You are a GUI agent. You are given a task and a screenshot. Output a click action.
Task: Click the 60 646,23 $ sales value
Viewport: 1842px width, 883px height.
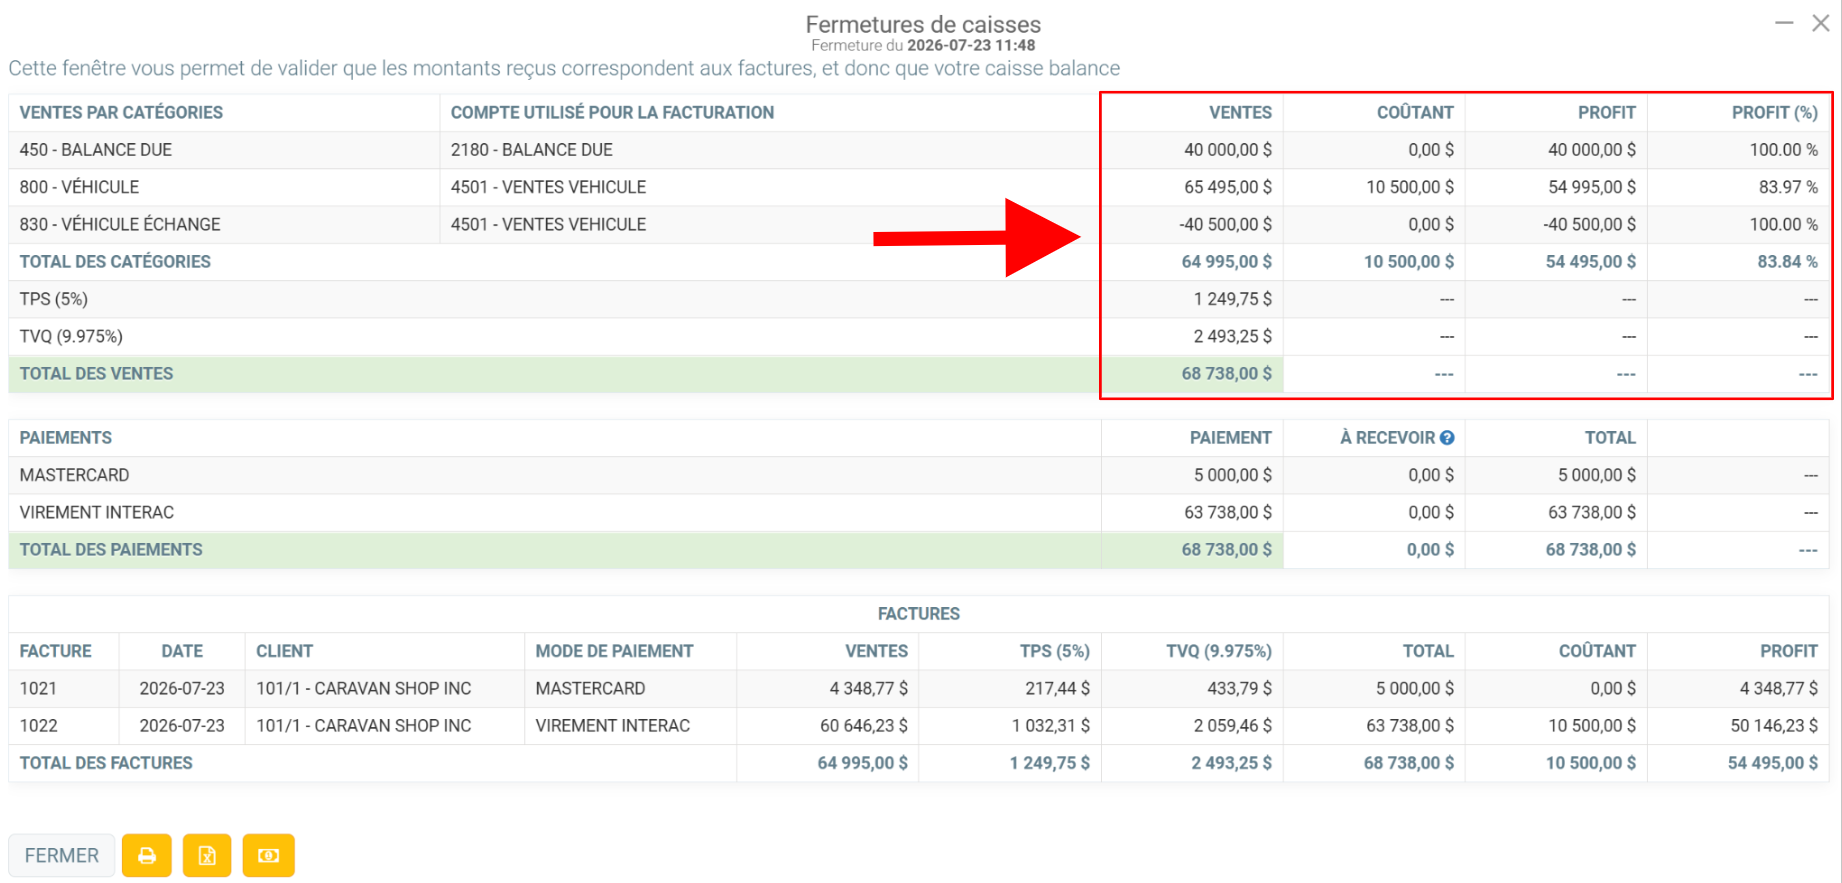(x=864, y=726)
